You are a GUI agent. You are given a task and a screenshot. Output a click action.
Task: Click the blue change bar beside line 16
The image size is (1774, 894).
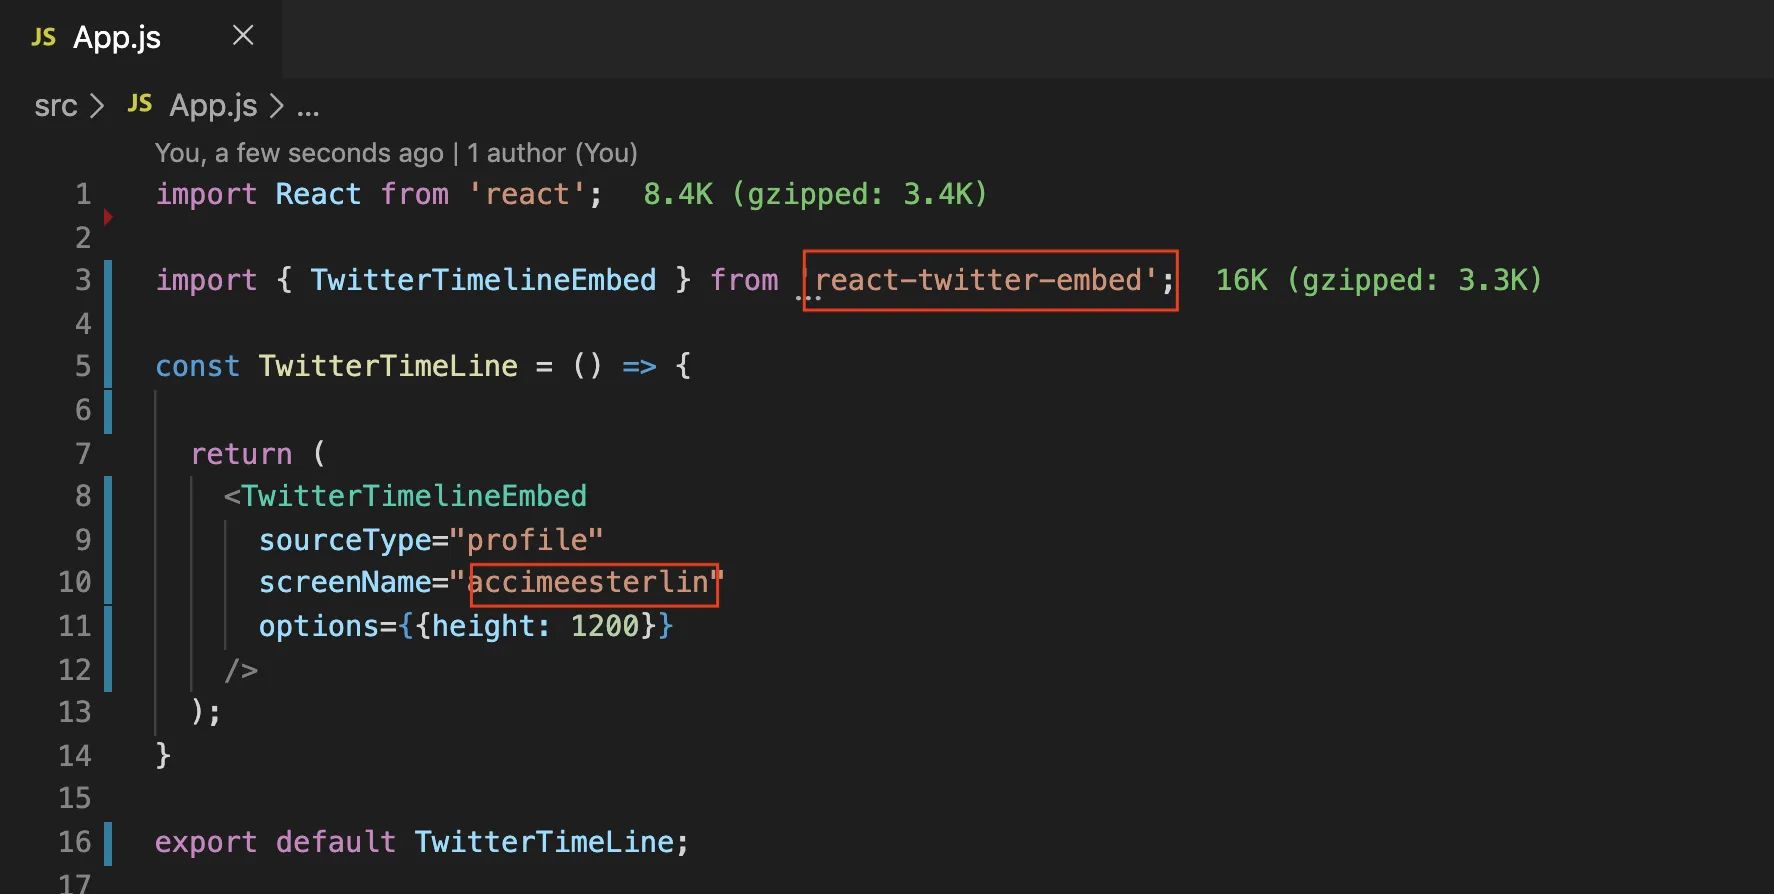108,842
